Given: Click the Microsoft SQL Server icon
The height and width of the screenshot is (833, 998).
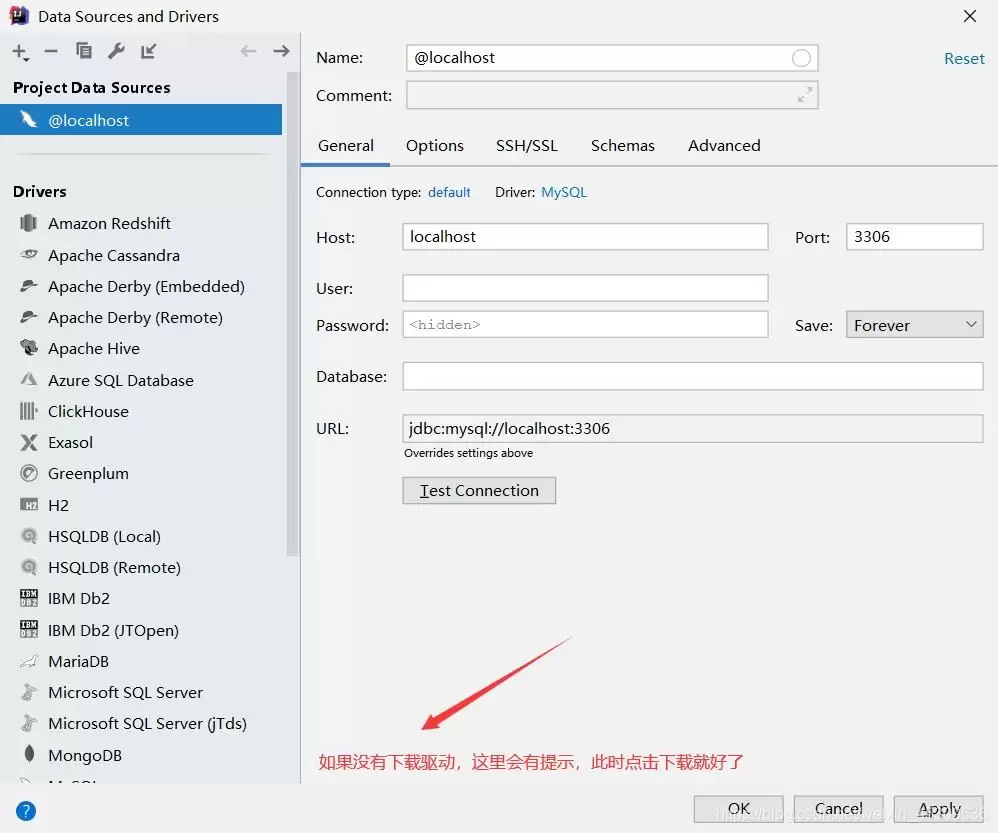Looking at the screenshot, I should click(x=29, y=692).
